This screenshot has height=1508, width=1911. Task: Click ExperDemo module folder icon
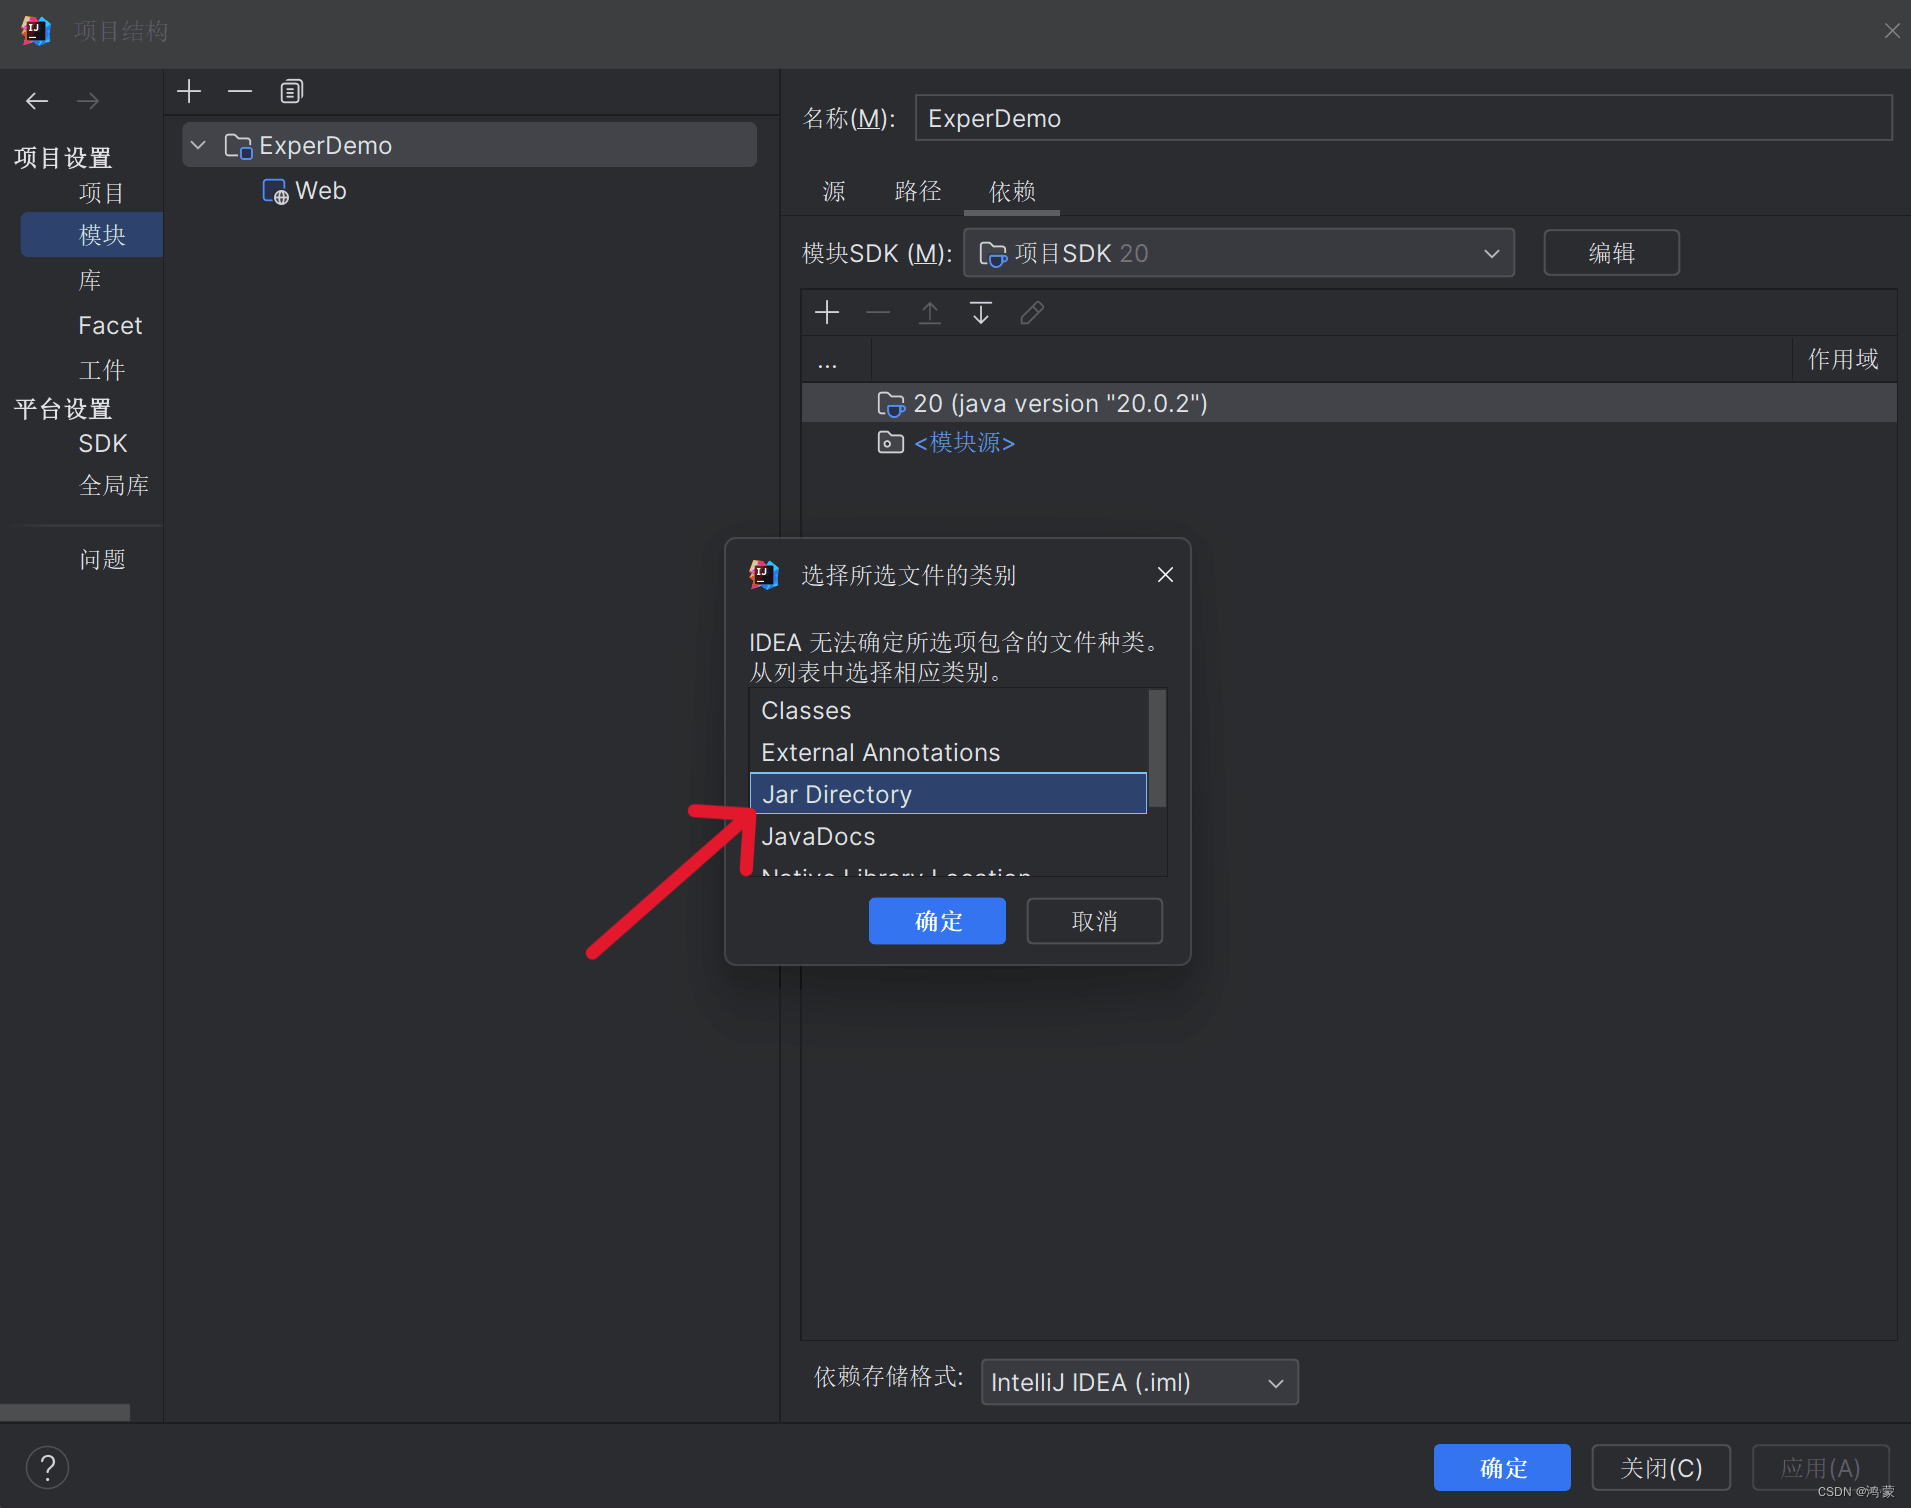click(238, 146)
